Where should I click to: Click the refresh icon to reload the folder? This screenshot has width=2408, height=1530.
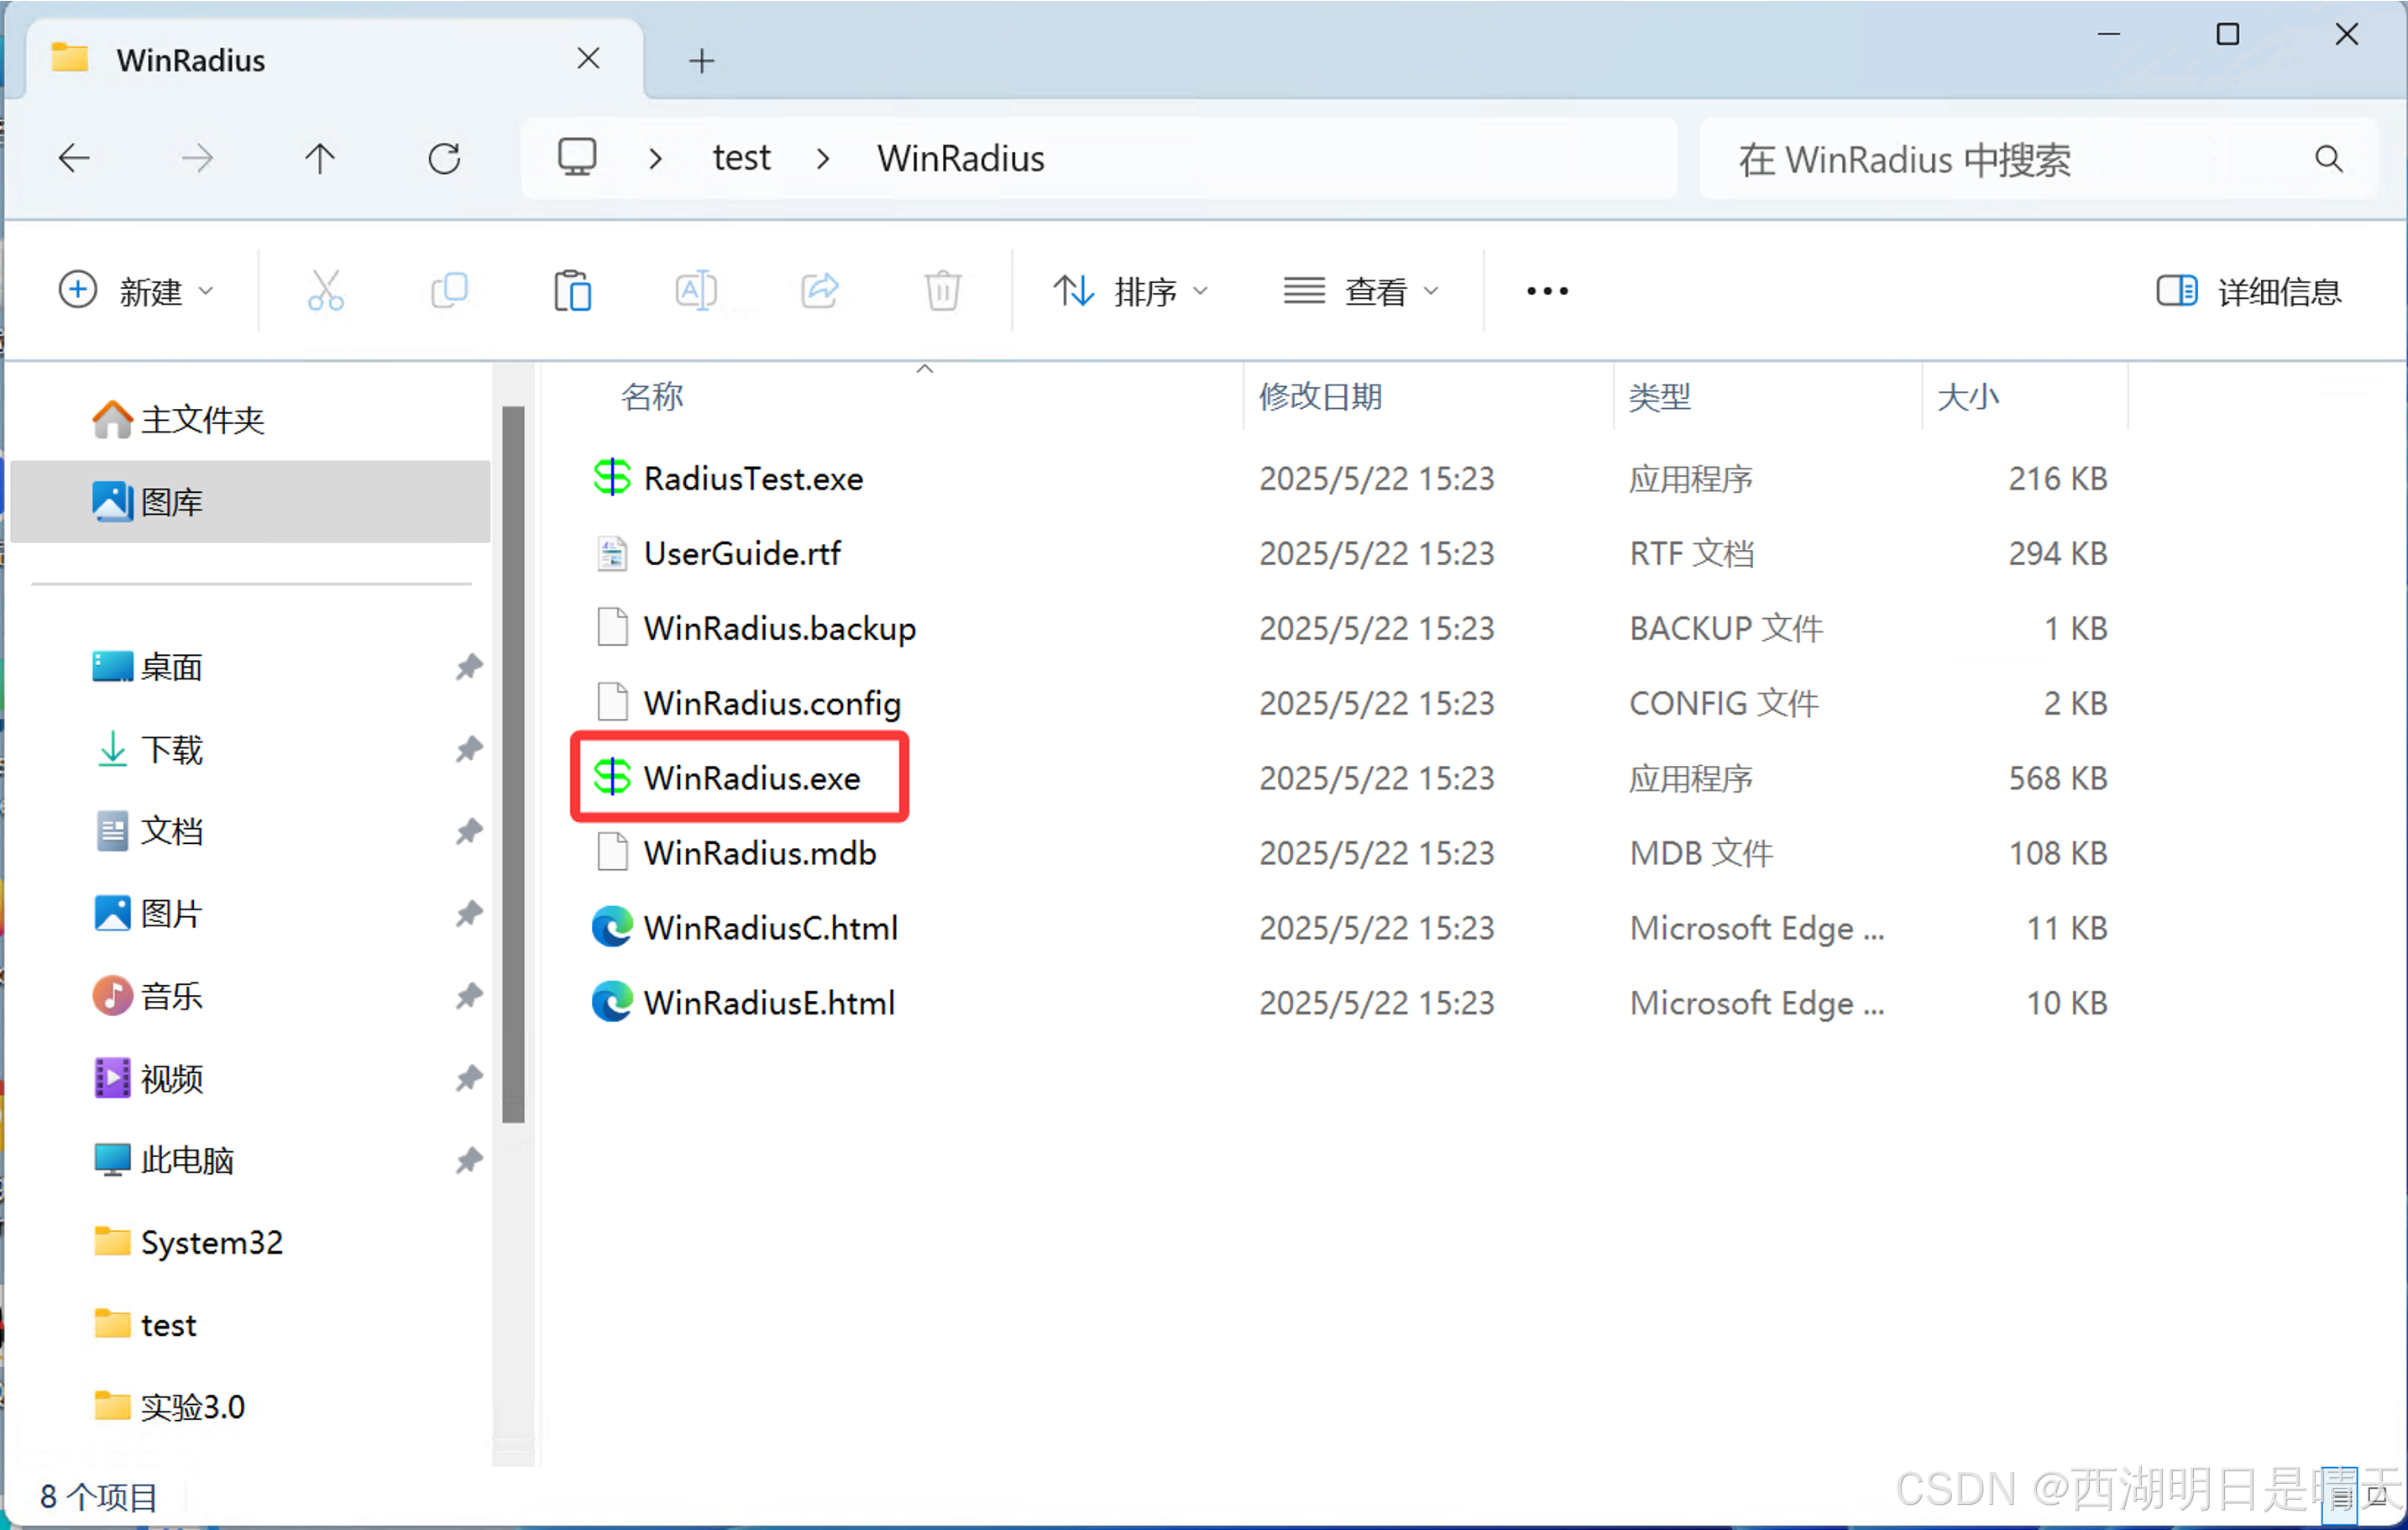[x=444, y=157]
